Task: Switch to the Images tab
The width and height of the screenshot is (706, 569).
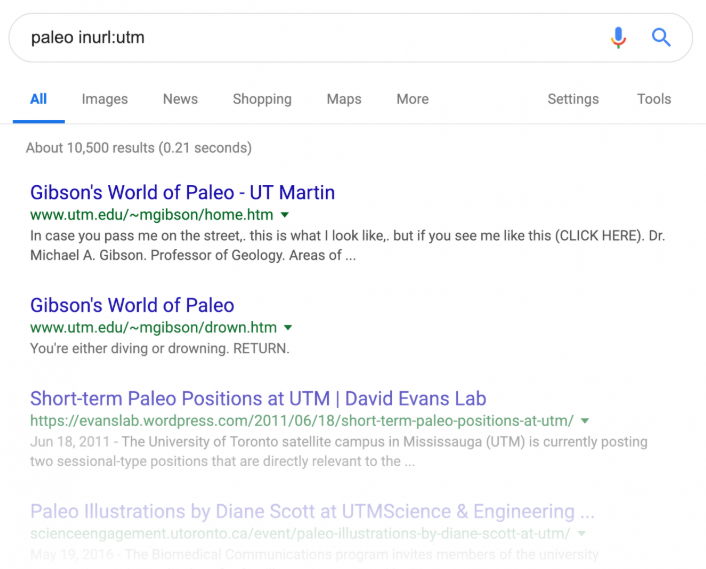Action: [x=104, y=99]
